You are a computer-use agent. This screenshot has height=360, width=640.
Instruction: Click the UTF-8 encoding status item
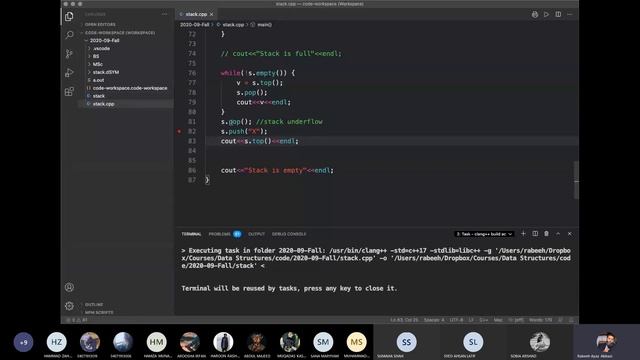[x=456, y=320]
